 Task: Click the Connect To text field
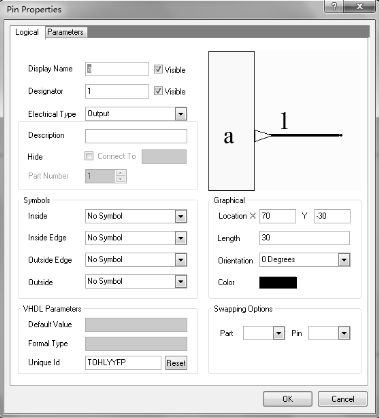(x=164, y=156)
